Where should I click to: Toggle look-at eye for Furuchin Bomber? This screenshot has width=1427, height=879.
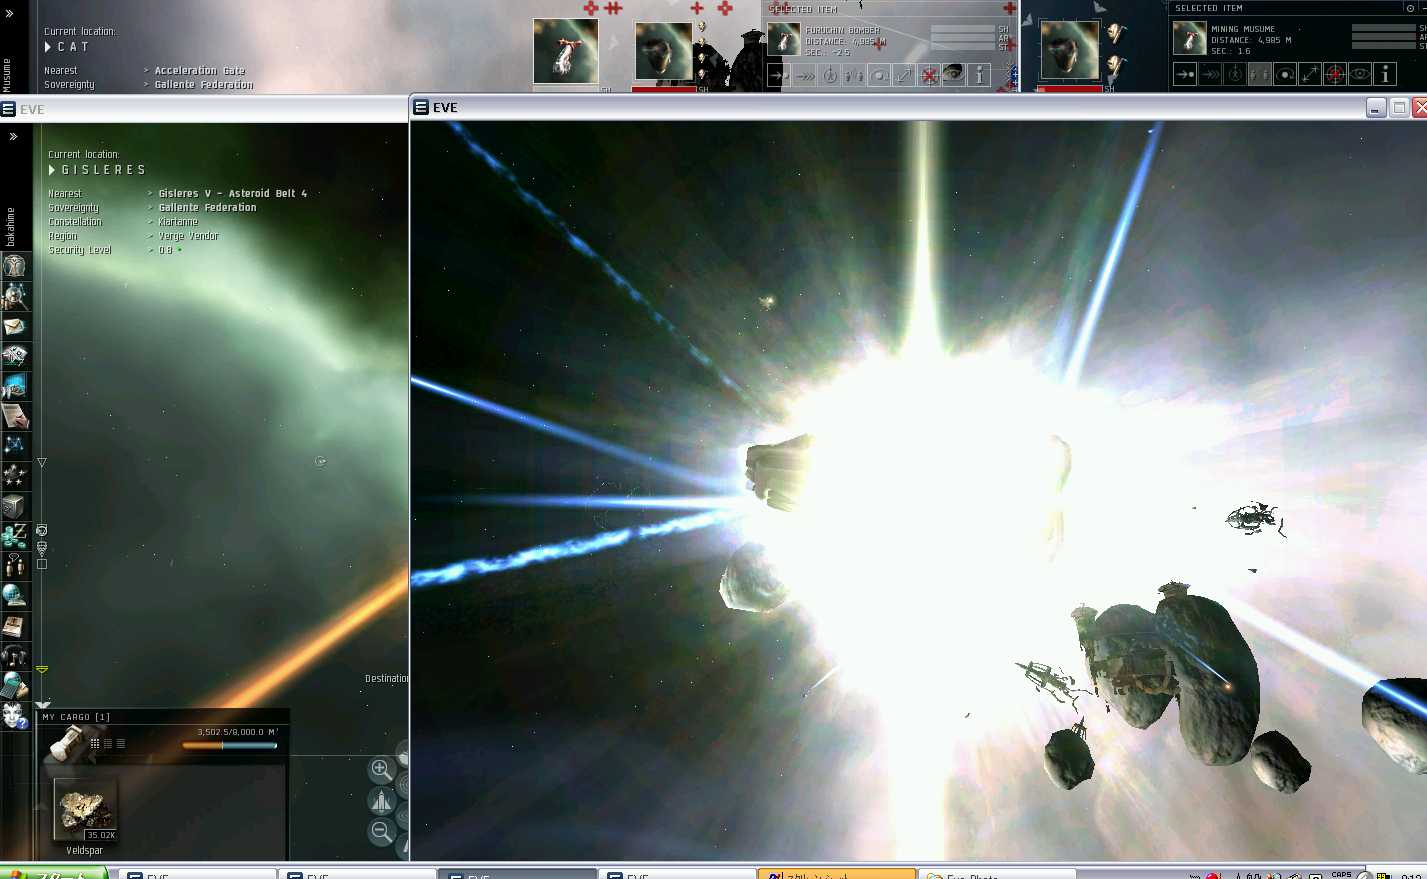tap(955, 75)
